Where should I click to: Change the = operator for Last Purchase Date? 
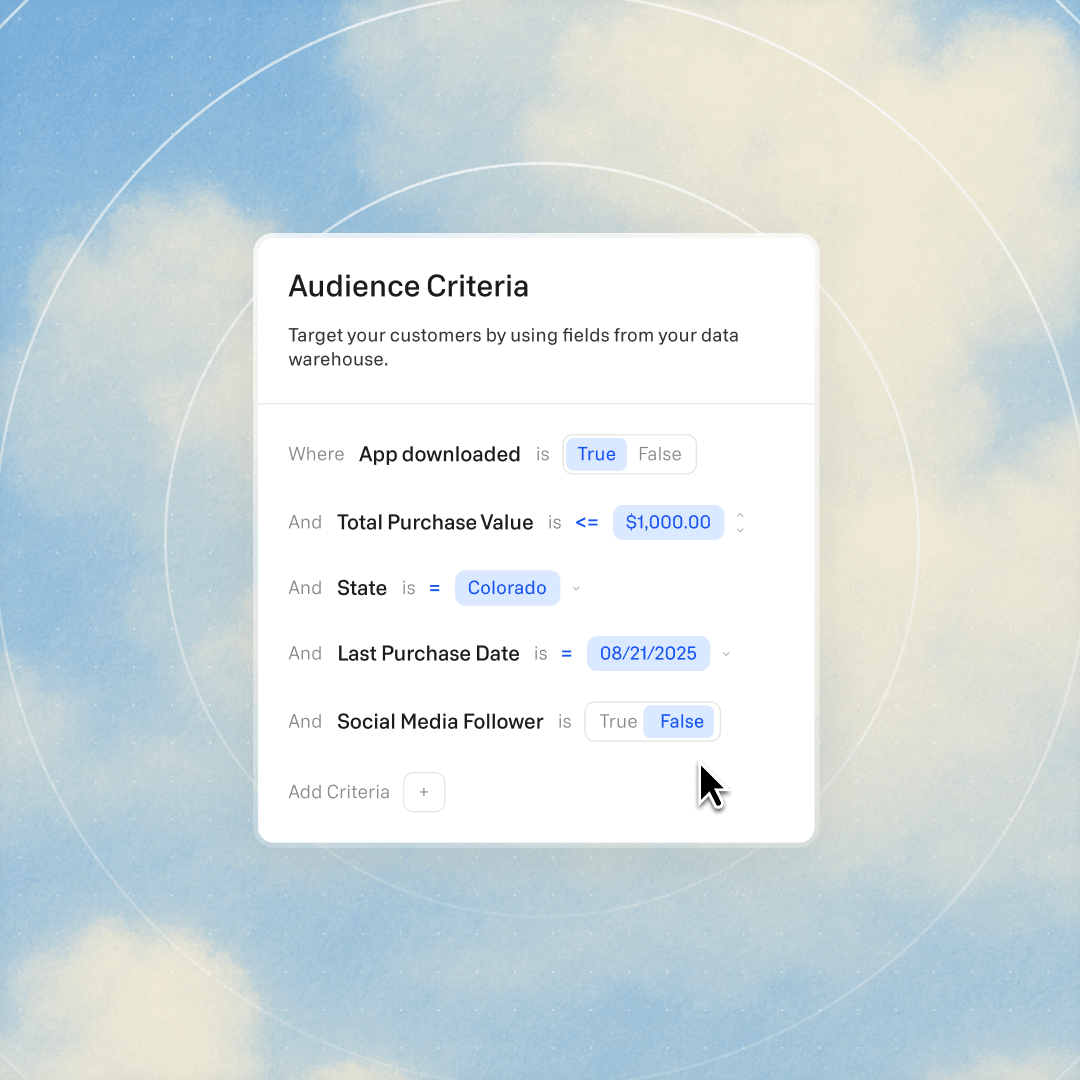[567, 654]
